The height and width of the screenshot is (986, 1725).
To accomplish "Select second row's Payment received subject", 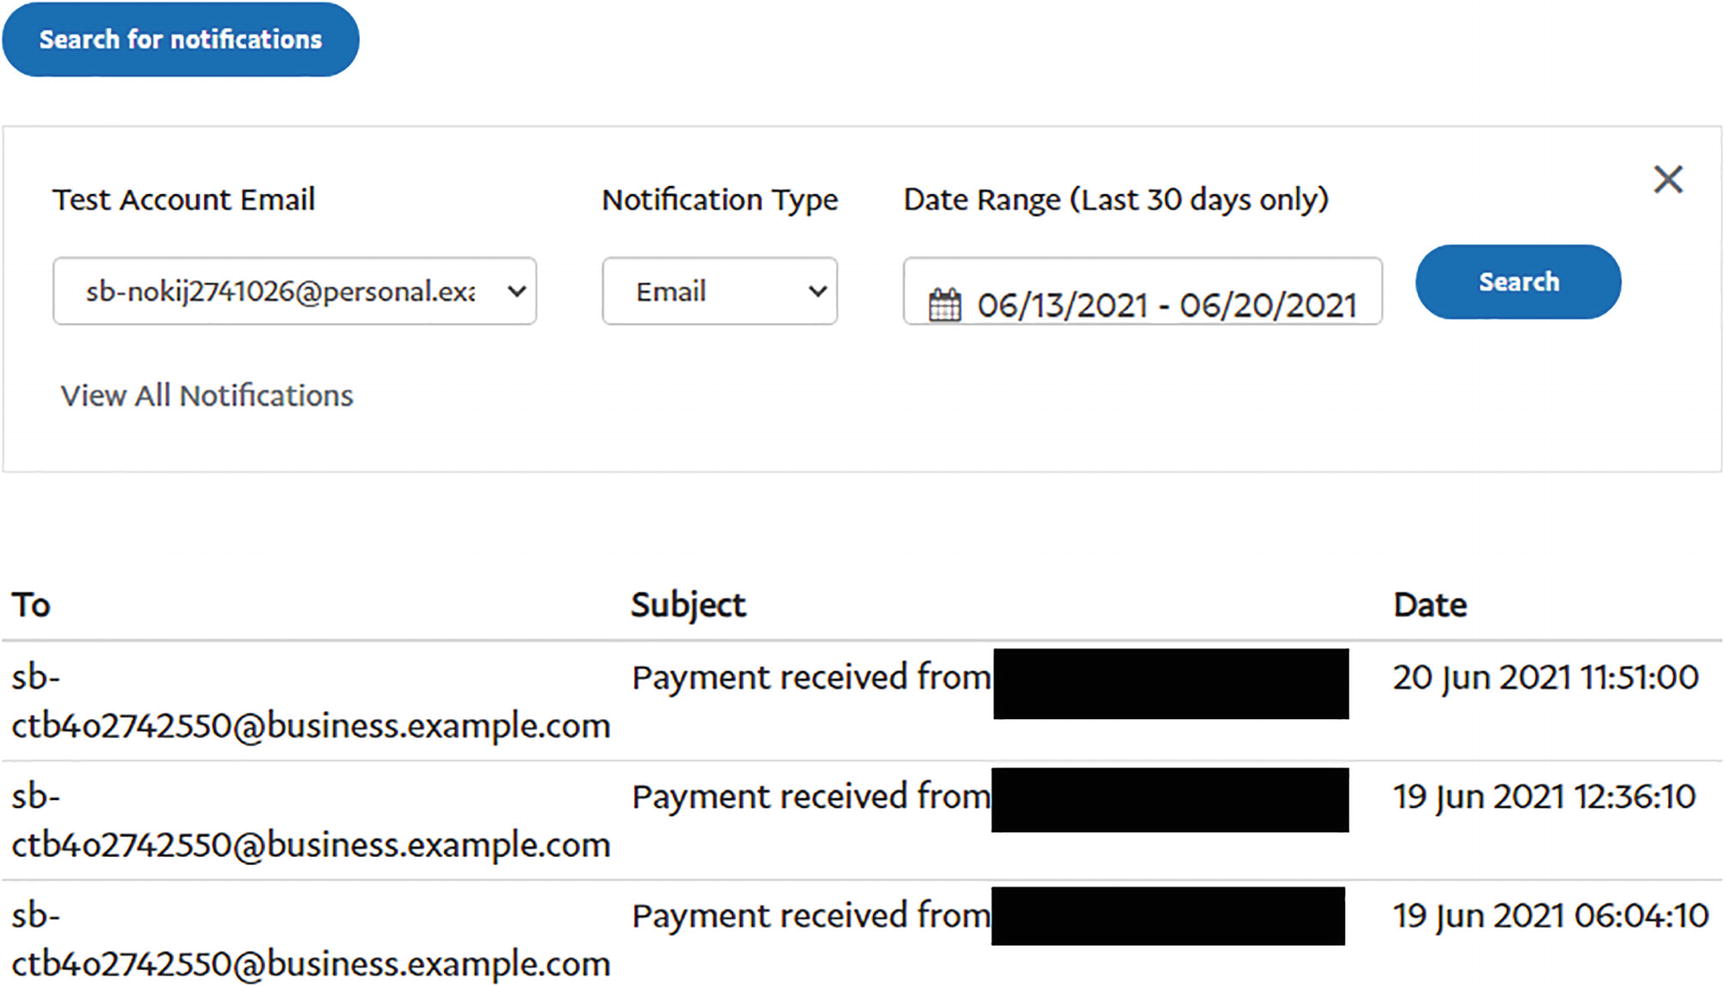I will tap(811, 797).
